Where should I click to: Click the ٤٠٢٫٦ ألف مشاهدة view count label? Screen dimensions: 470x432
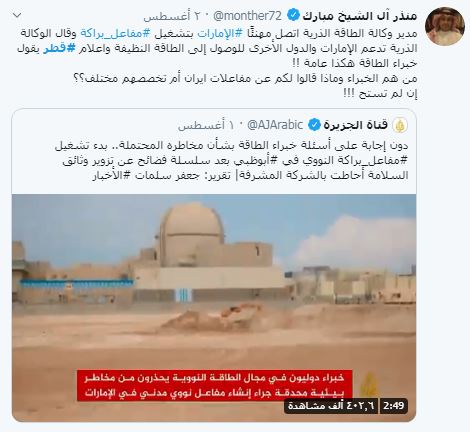(331, 406)
